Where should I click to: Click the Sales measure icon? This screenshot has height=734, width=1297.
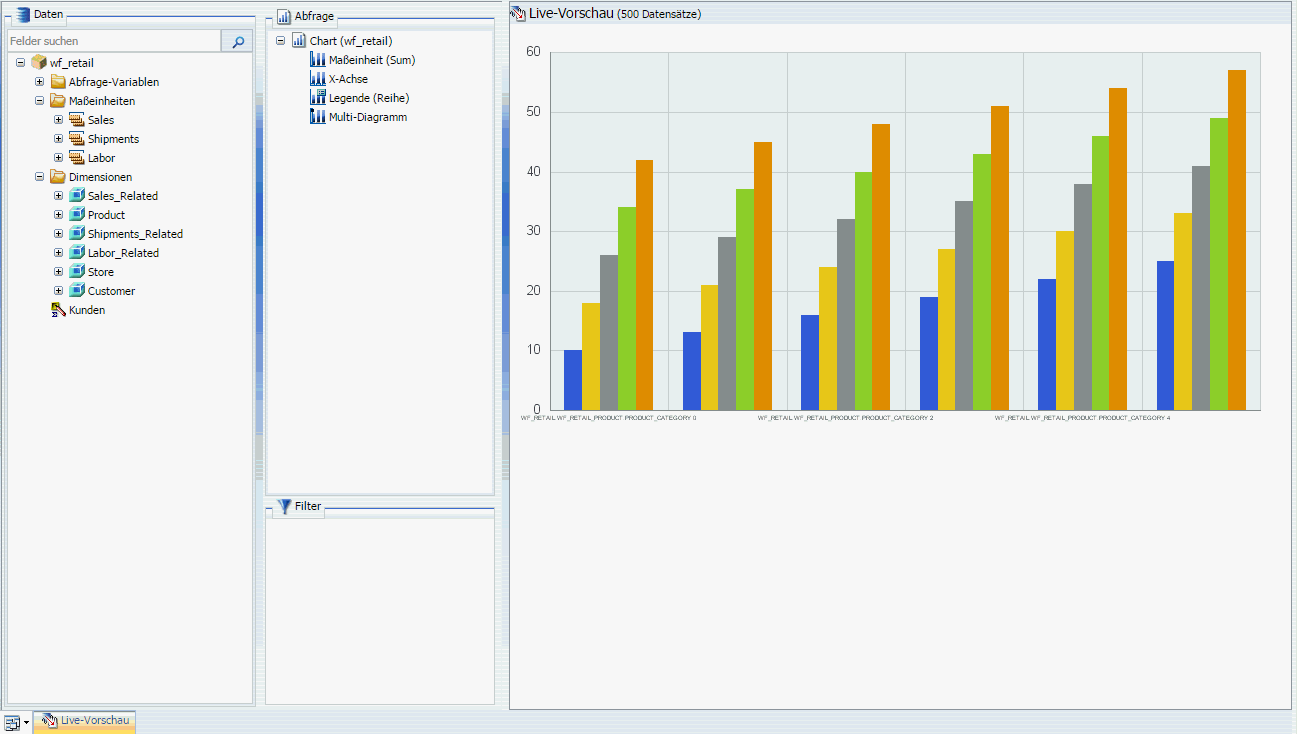(x=77, y=120)
